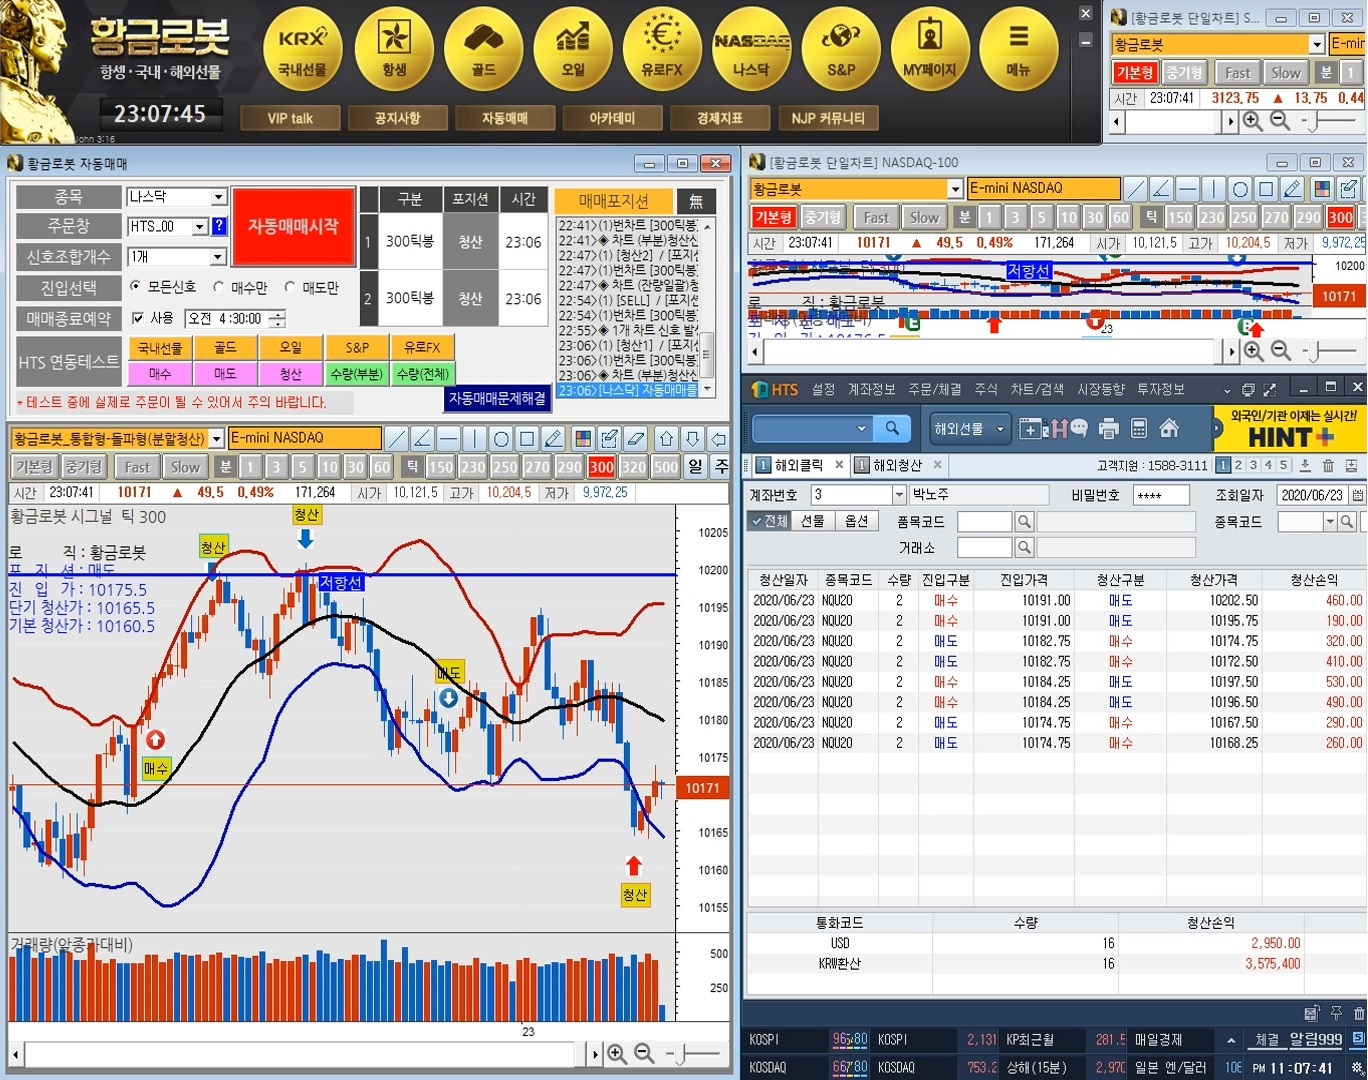Click the up arrow icon in main chart toolbar
The image size is (1368, 1080).
[667, 439]
